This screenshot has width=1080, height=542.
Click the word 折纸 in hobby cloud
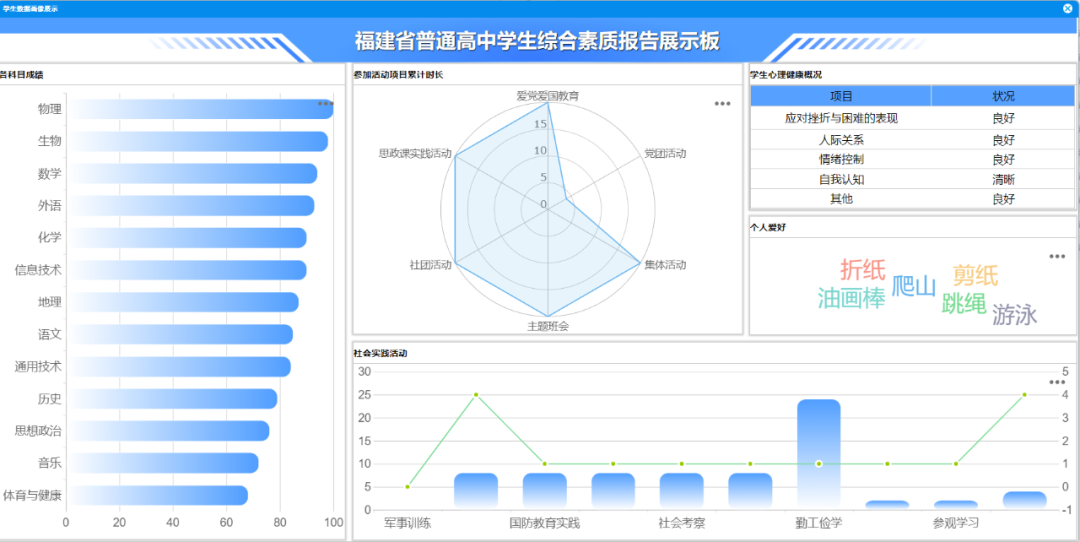pyautogui.click(x=862, y=269)
